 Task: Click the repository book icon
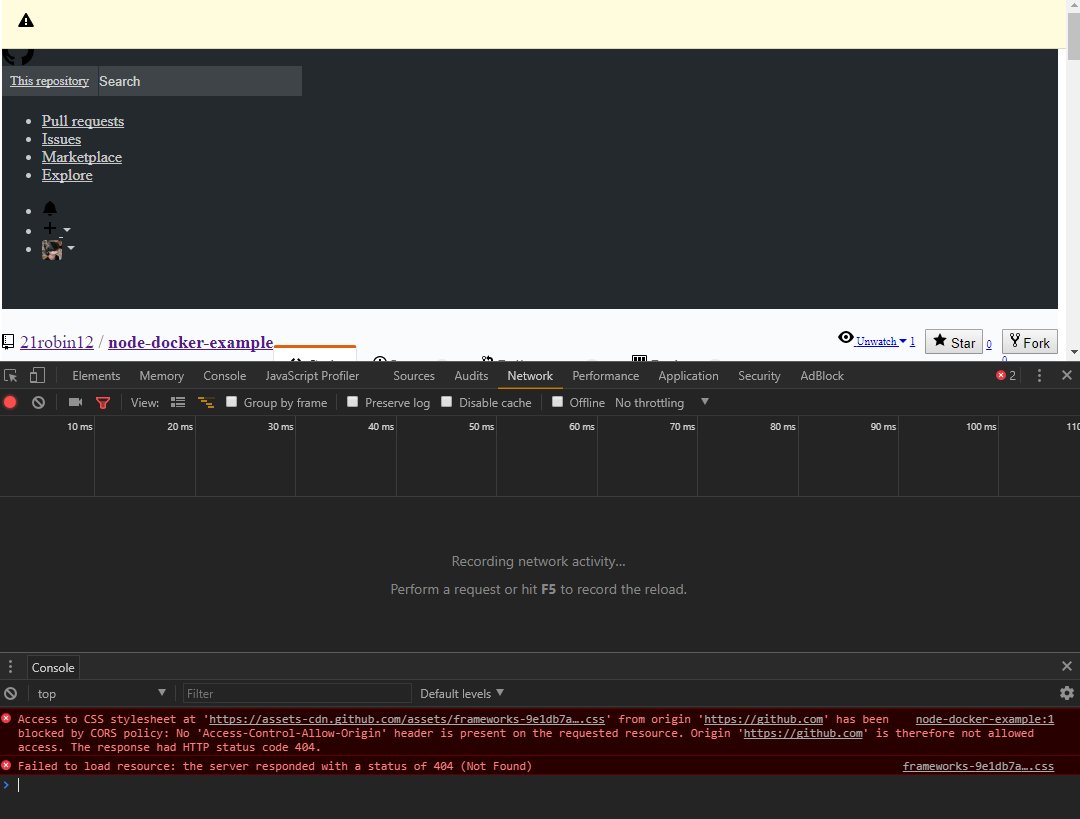(x=8, y=342)
